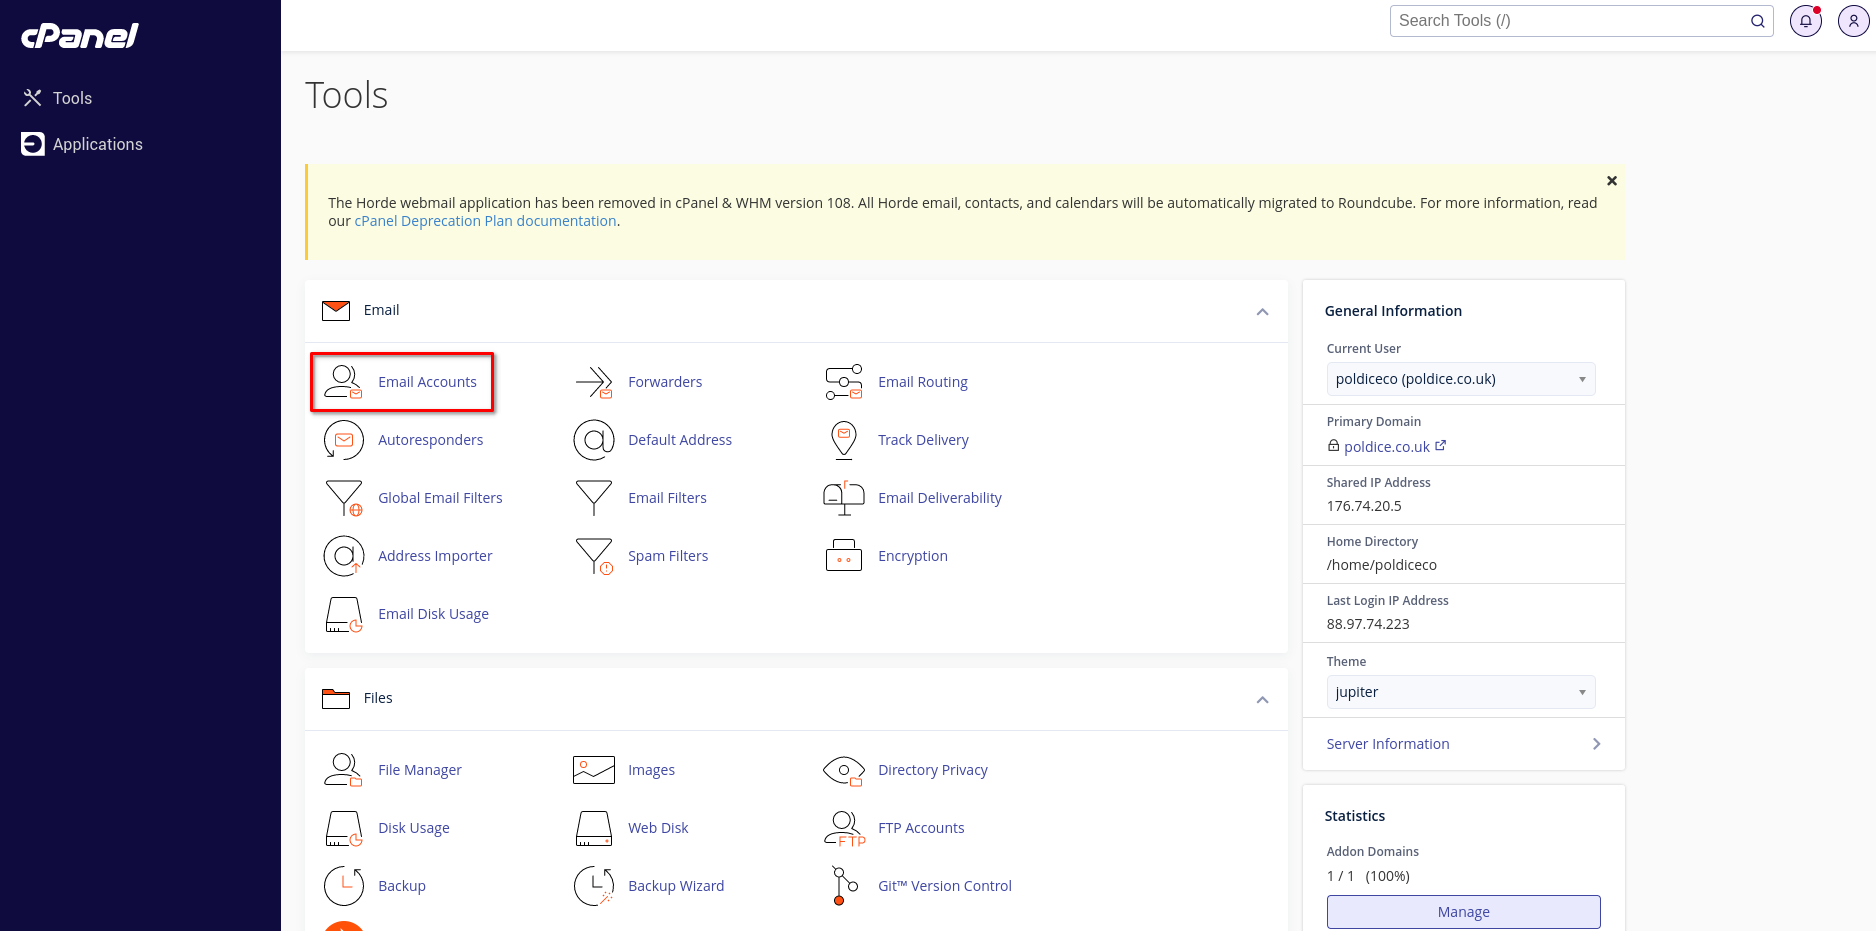This screenshot has height=931, width=1876.
Task: Open the File Manager icon
Action: pos(343,770)
